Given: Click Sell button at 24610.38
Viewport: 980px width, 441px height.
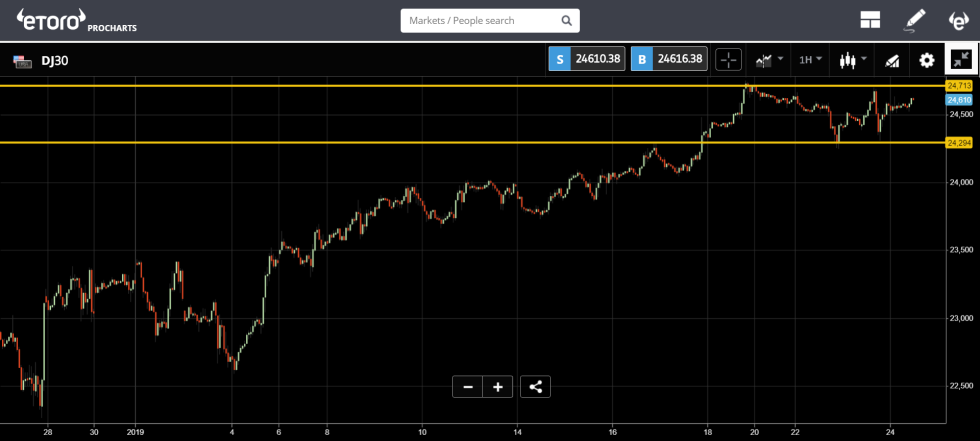Looking at the screenshot, I should pyautogui.click(x=586, y=60).
